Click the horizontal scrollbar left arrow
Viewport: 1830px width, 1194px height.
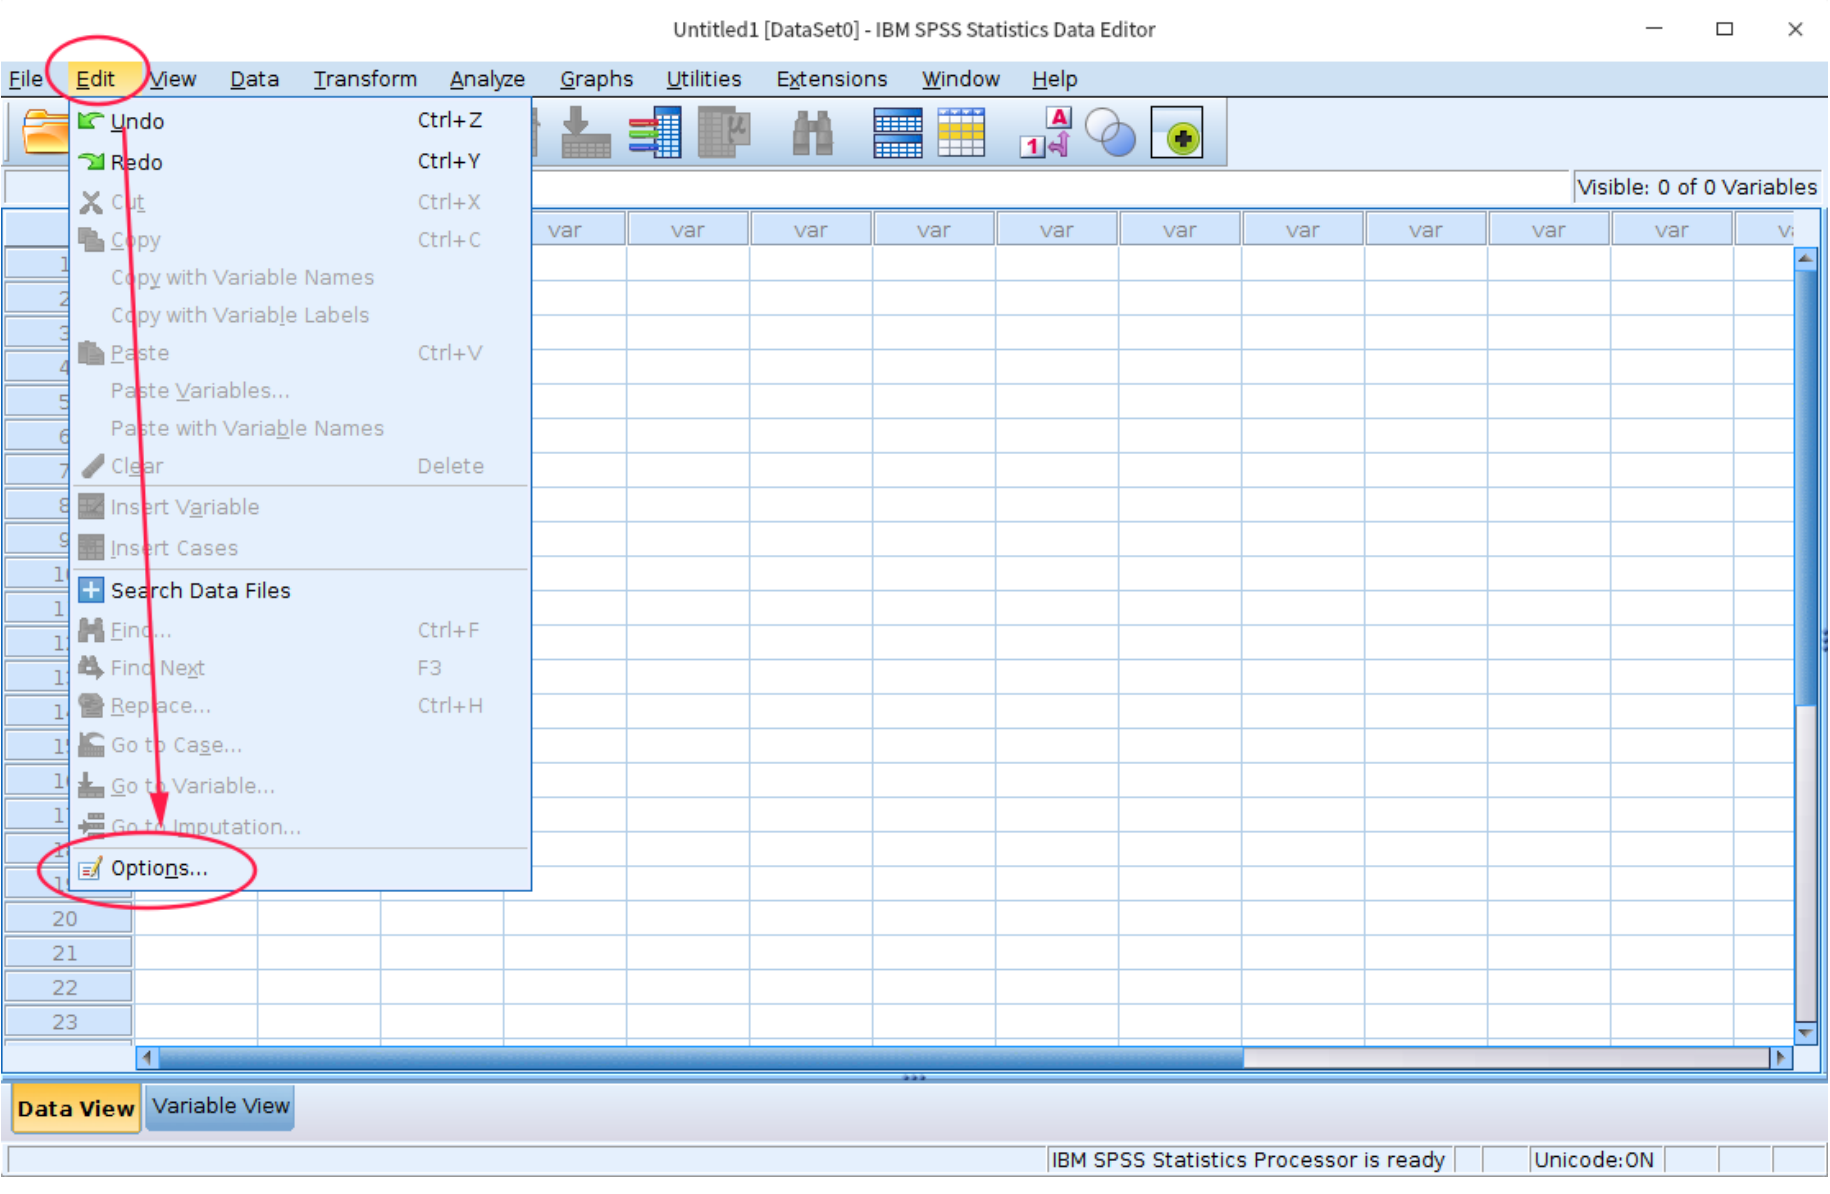point(147,1058)
